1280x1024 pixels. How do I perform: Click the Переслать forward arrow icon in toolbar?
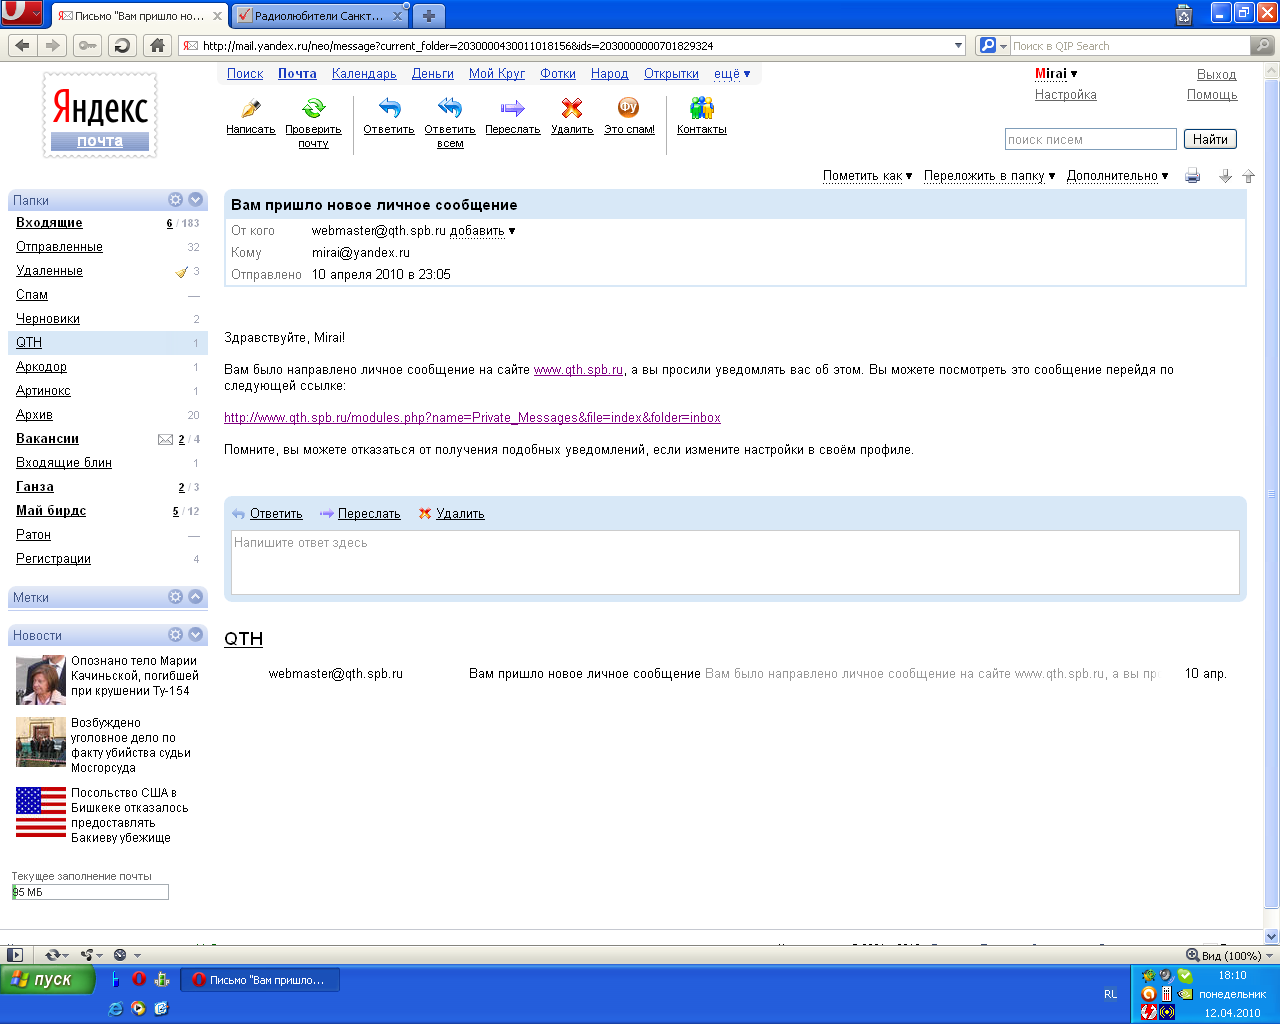[x=513, y=108]
